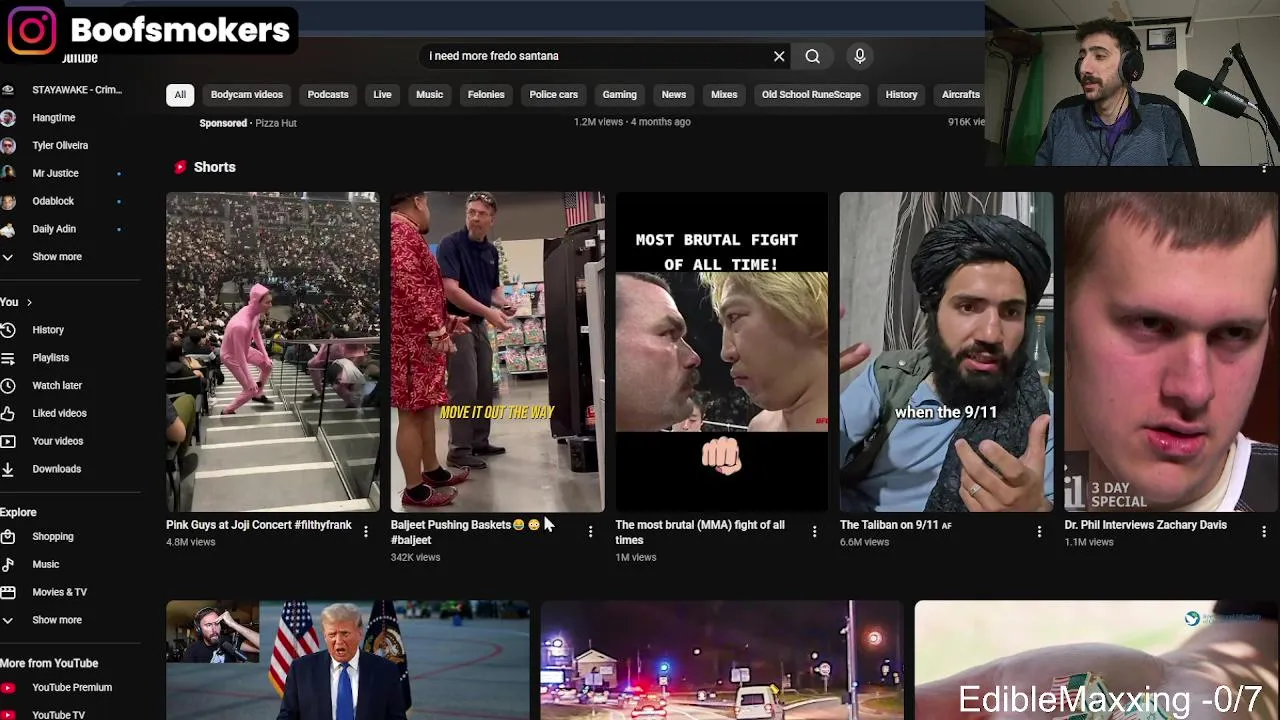Select the Podcasts chip
The image size is (1280, 720).
click(x=328, y=94)
